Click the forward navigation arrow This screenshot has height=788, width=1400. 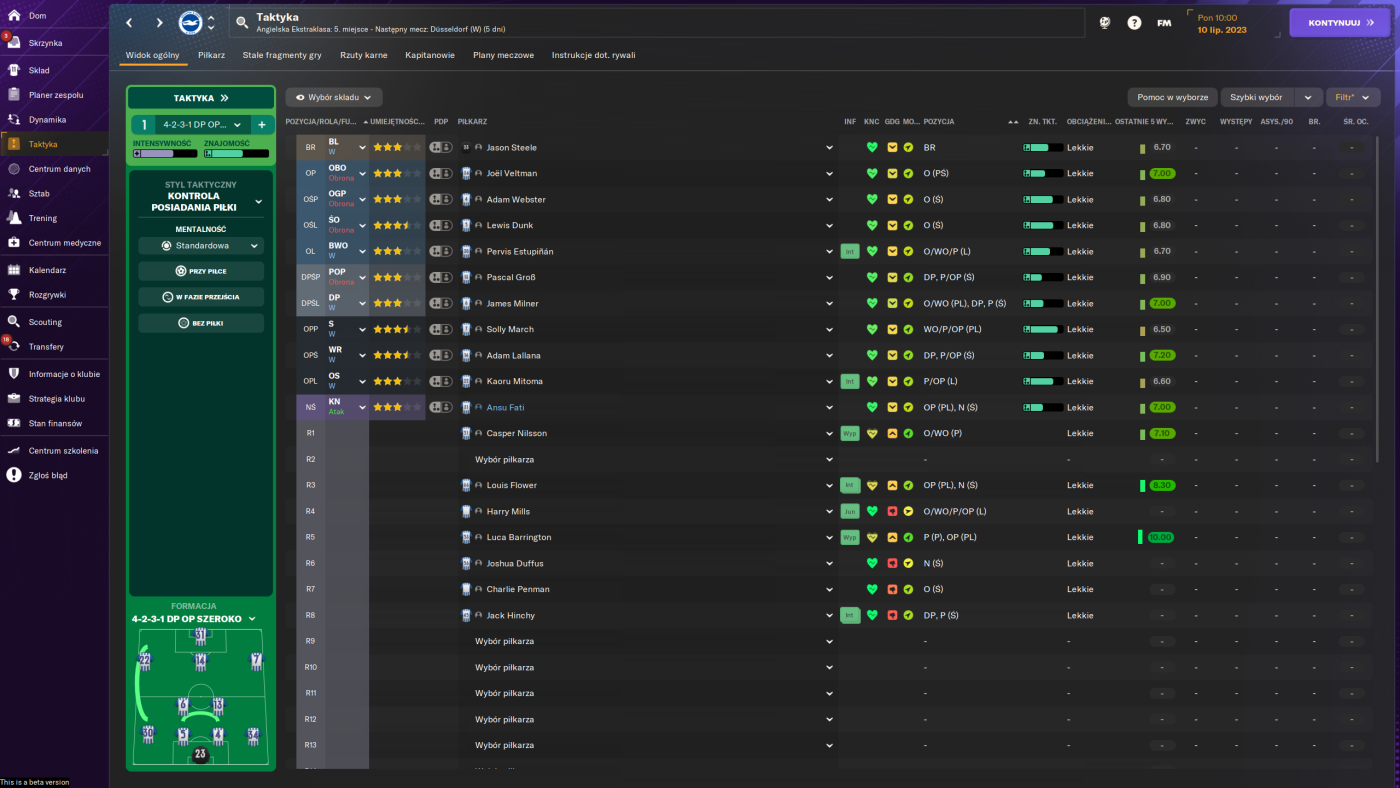point(158,22)
